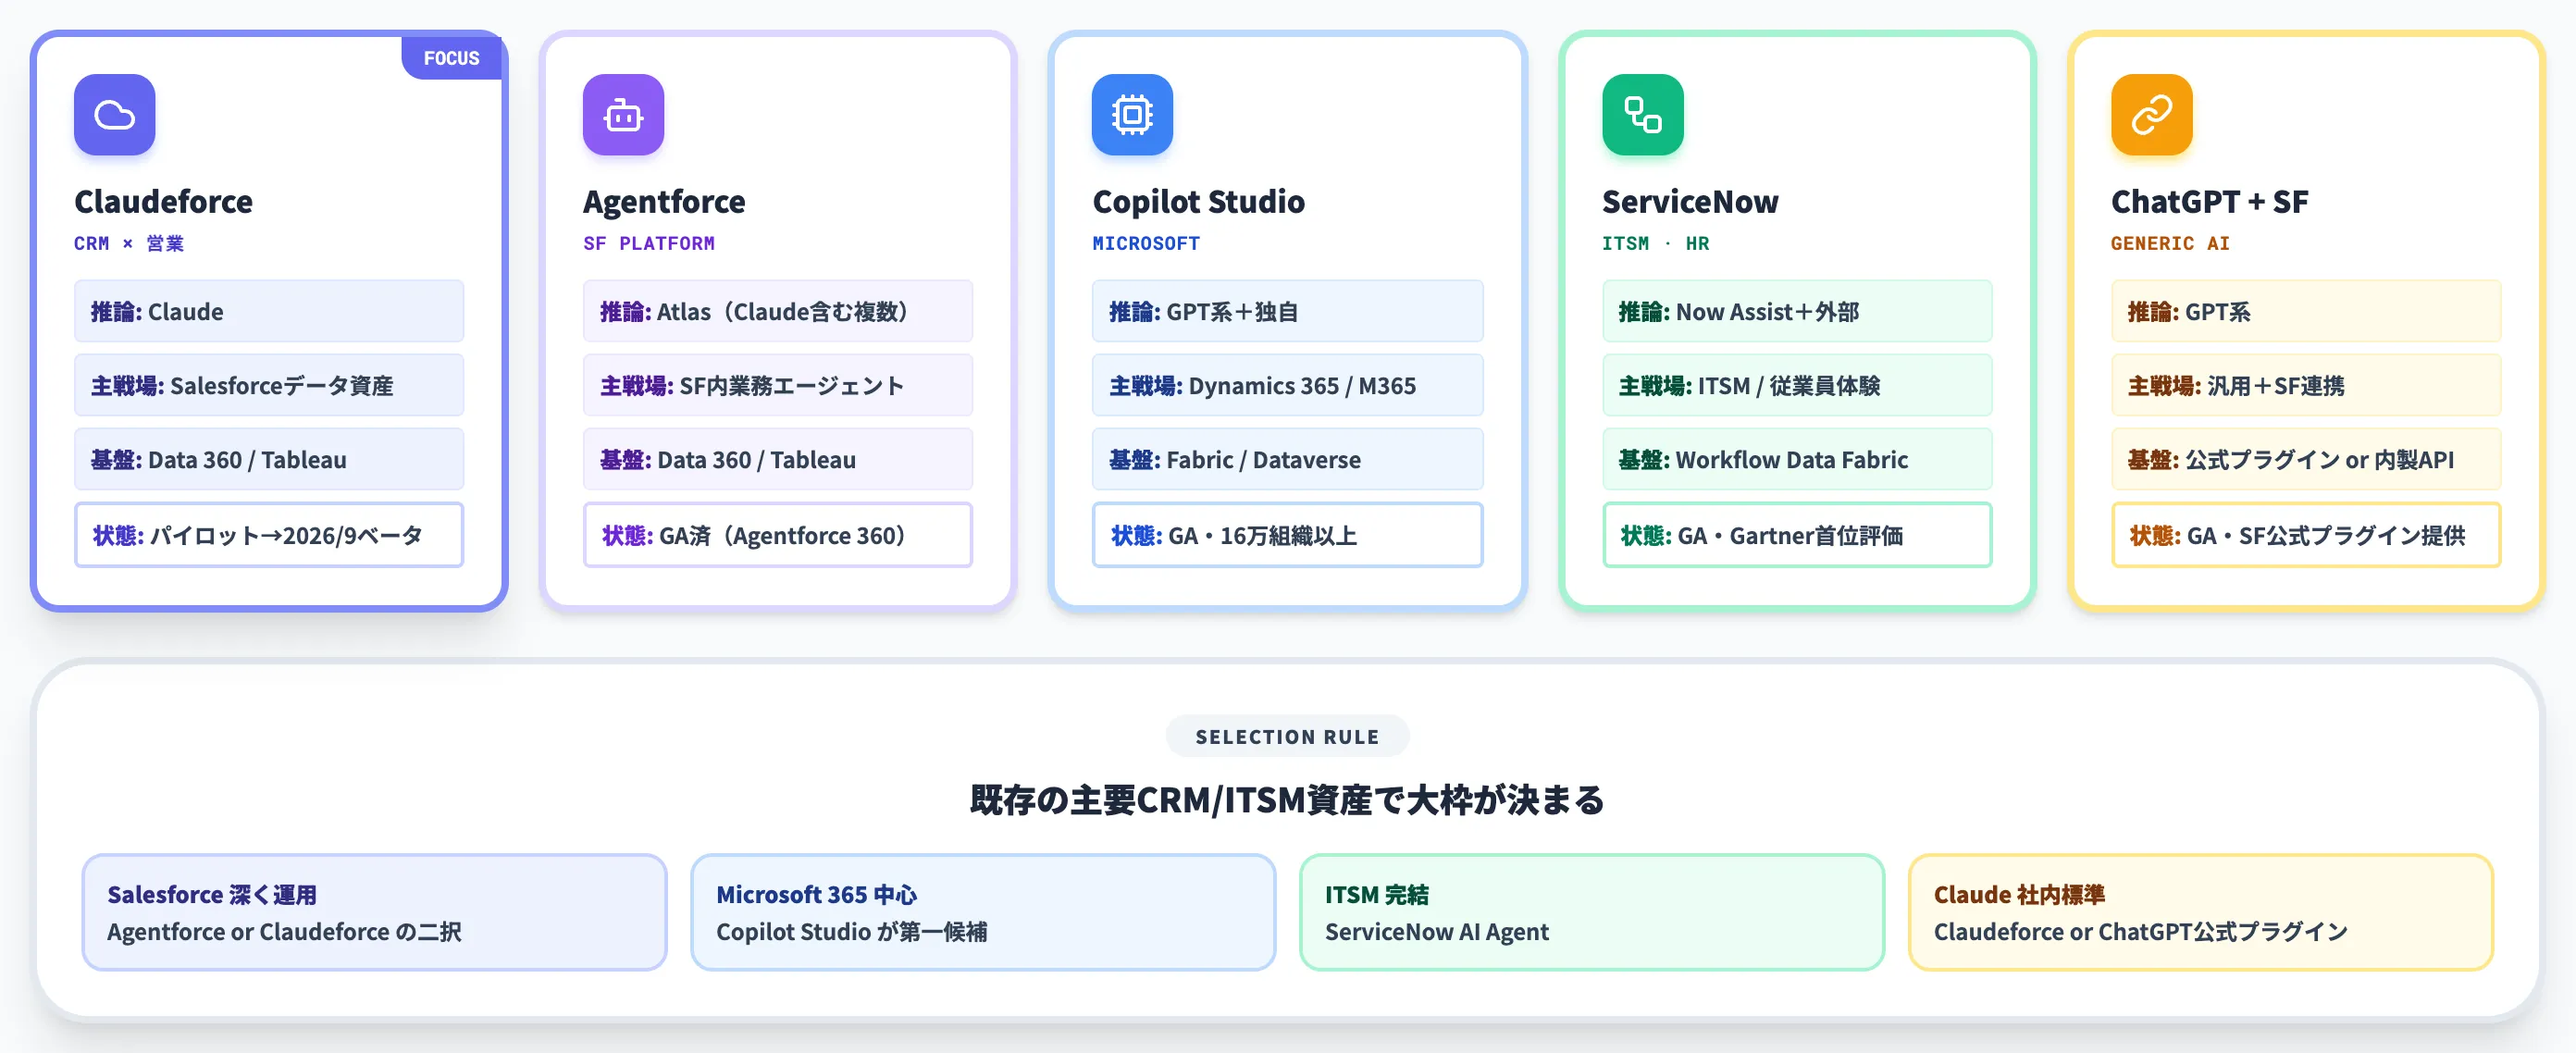Image resolution: width=2576 pixels, height=1053 pixels.
Task: Open the 'Claude 社内標準' rule box
Action: pyautogui.click(x=2201, y=912)
